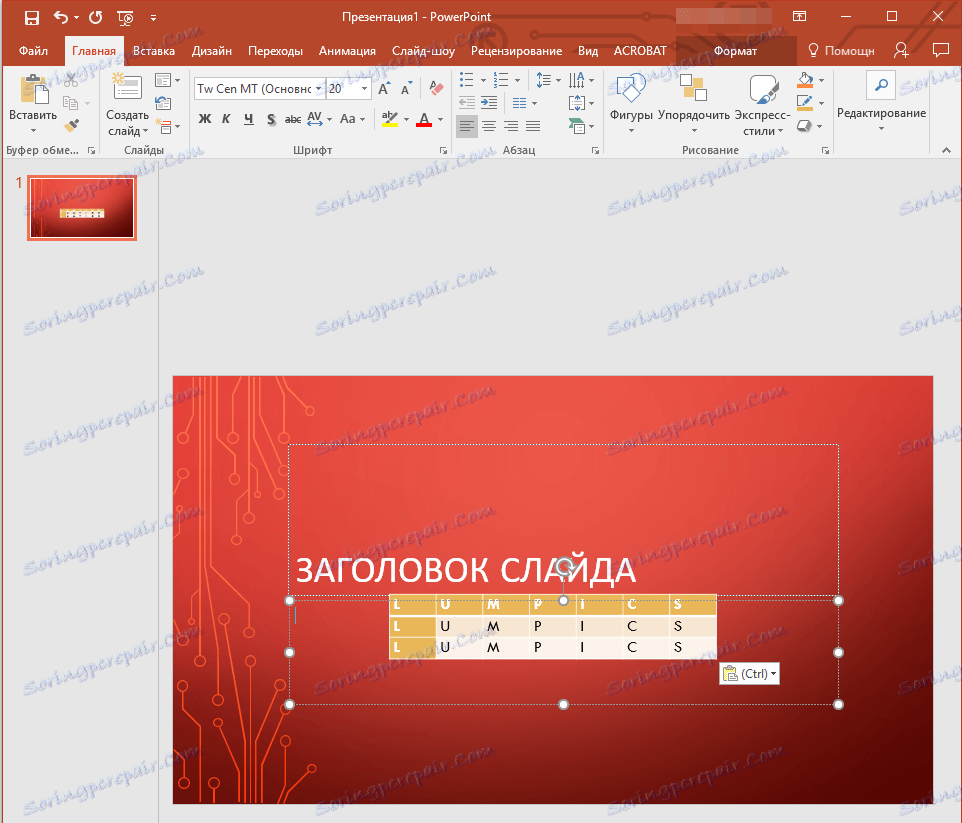Switch to the Вставка tab
The image size is (962, 823).
(x=154, y=51)
